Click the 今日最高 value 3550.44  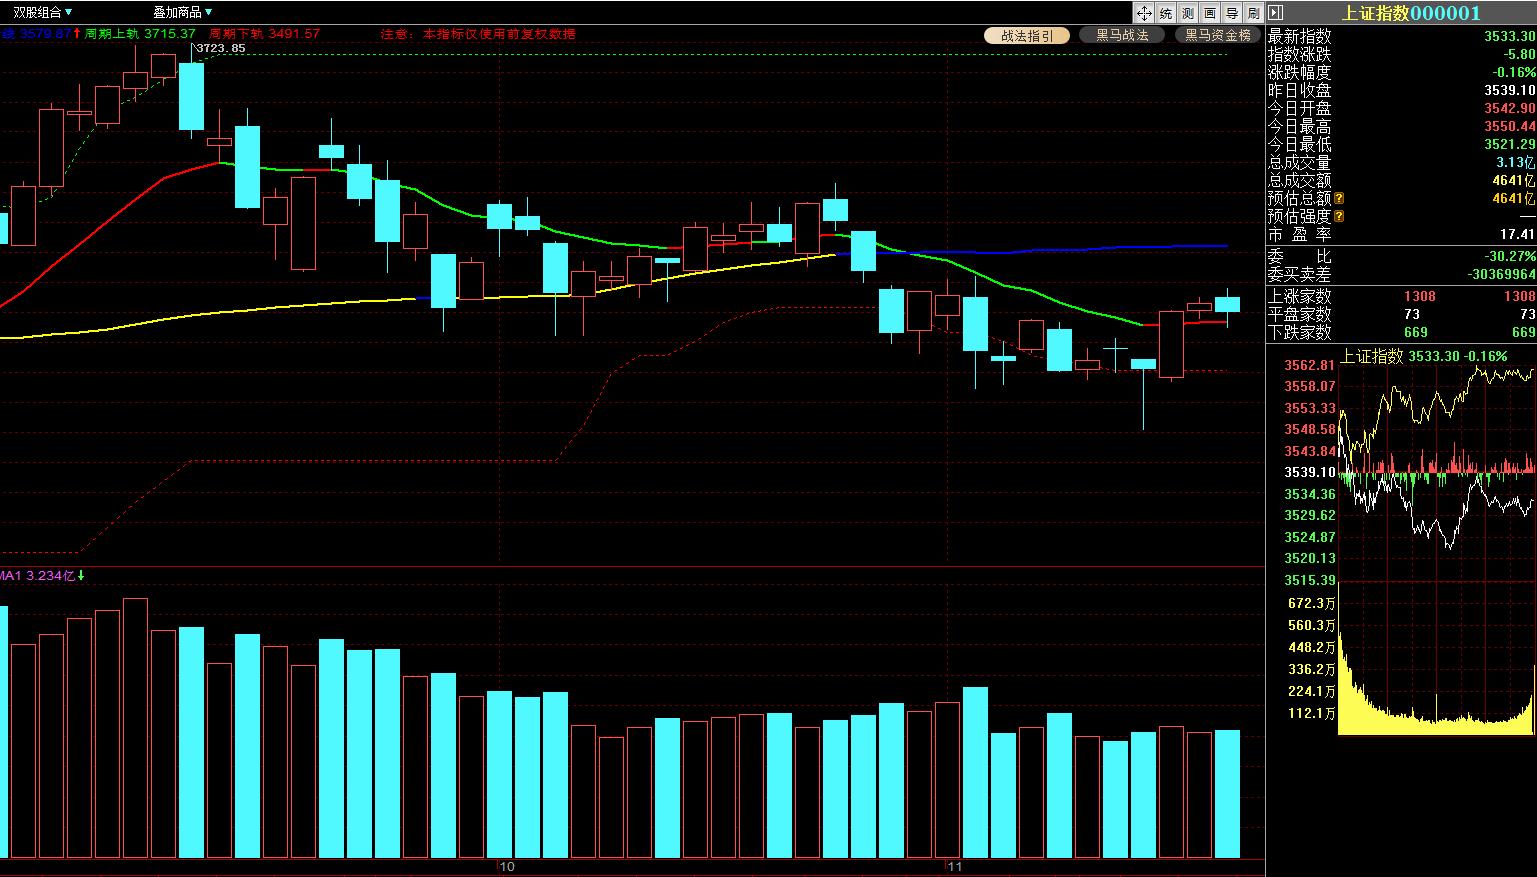coord(1510,126)
